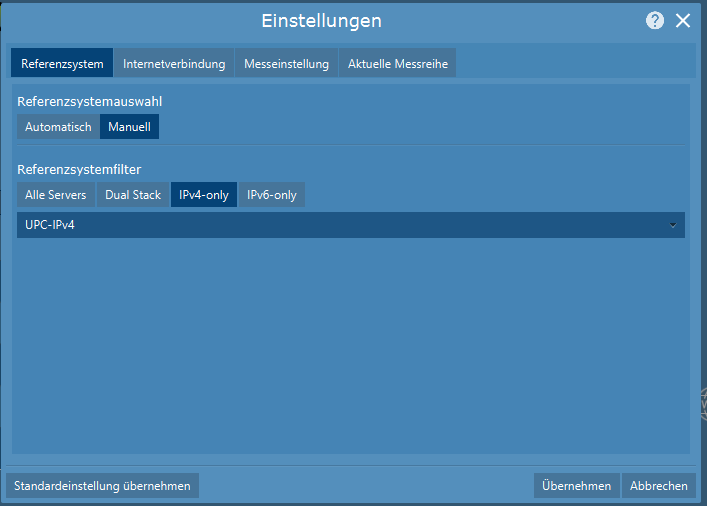Go to the Messeinstellung tab
707x506 pixels.
coord(286,64)
